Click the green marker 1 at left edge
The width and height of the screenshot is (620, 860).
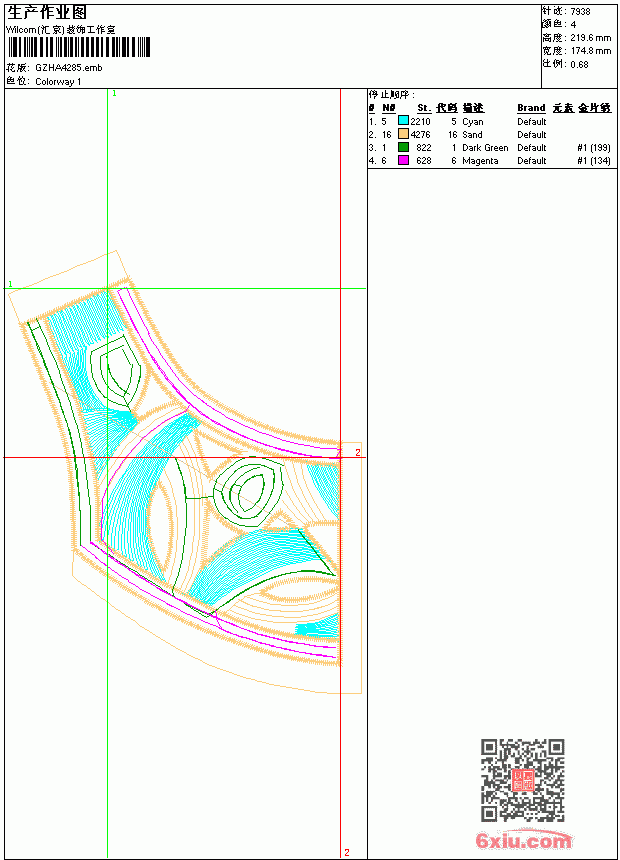(x=10, y=284)
